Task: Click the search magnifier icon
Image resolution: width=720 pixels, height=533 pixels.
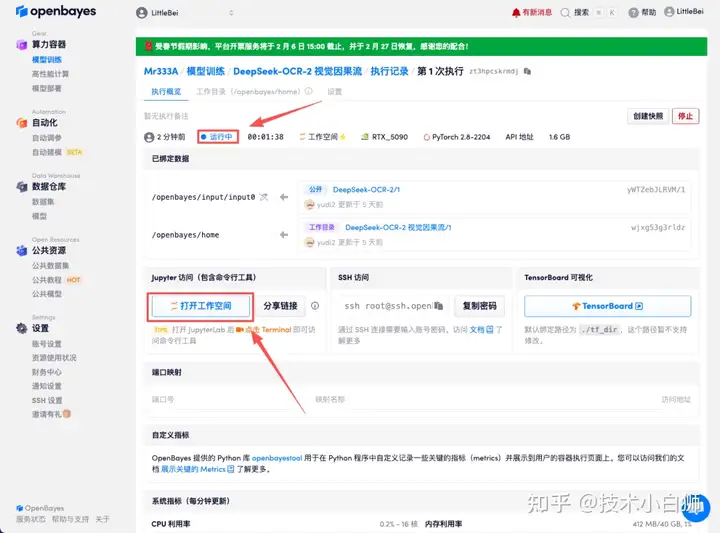Action: point(565,13)
